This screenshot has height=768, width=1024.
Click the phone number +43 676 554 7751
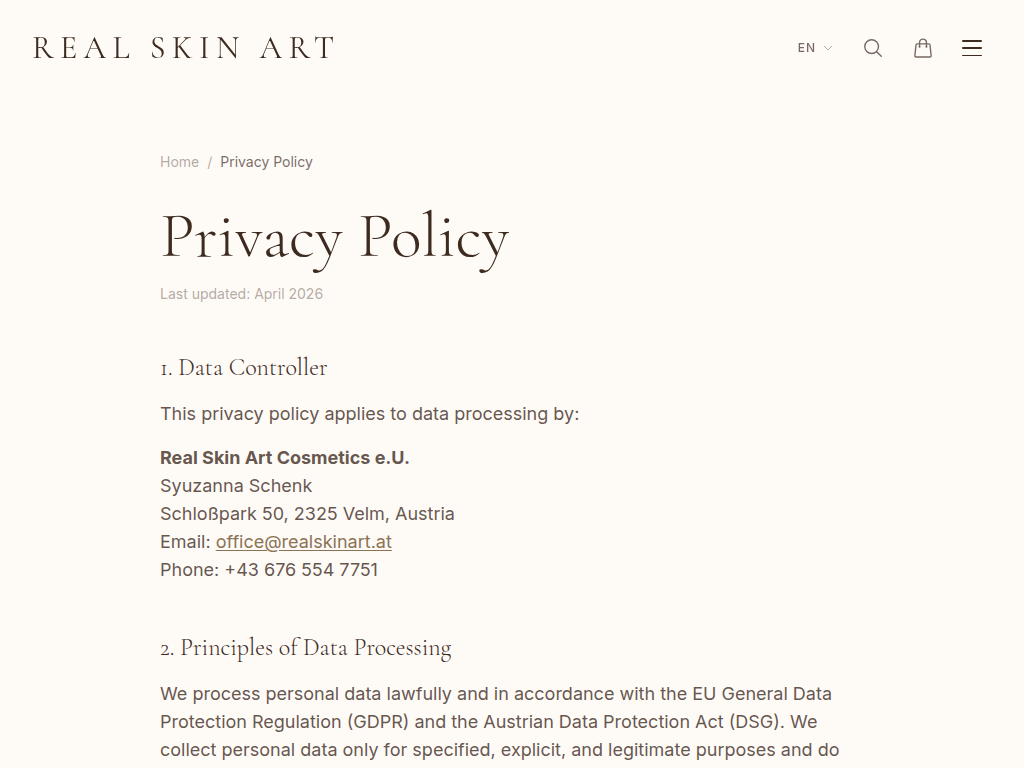click(301, 570)
